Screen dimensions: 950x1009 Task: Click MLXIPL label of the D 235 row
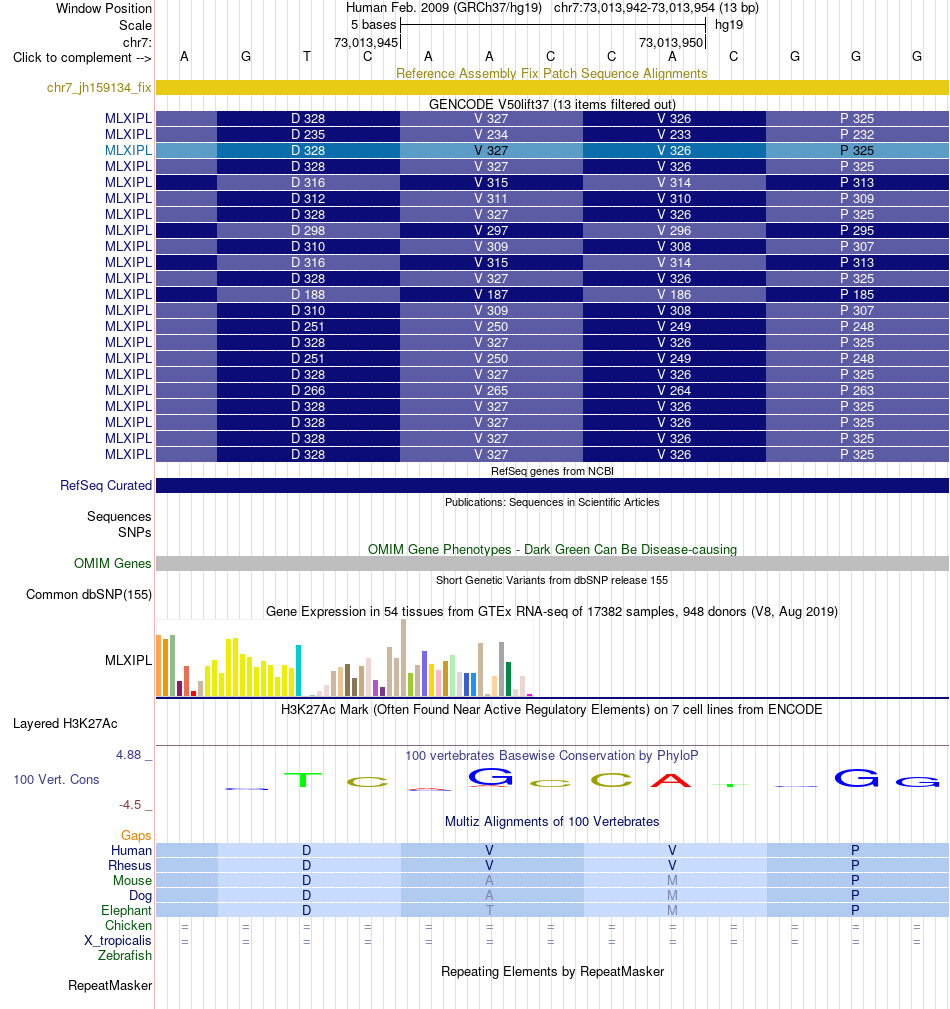pos(128,134)
